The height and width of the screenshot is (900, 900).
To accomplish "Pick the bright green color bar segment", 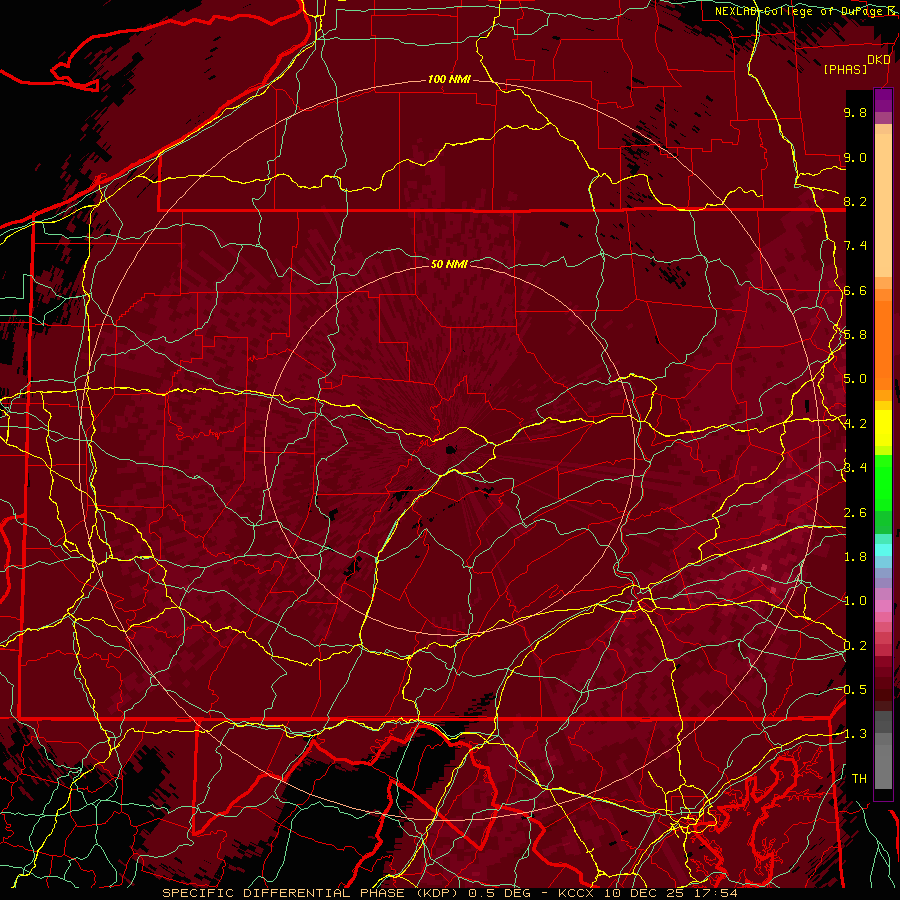I will pos(883,483).
